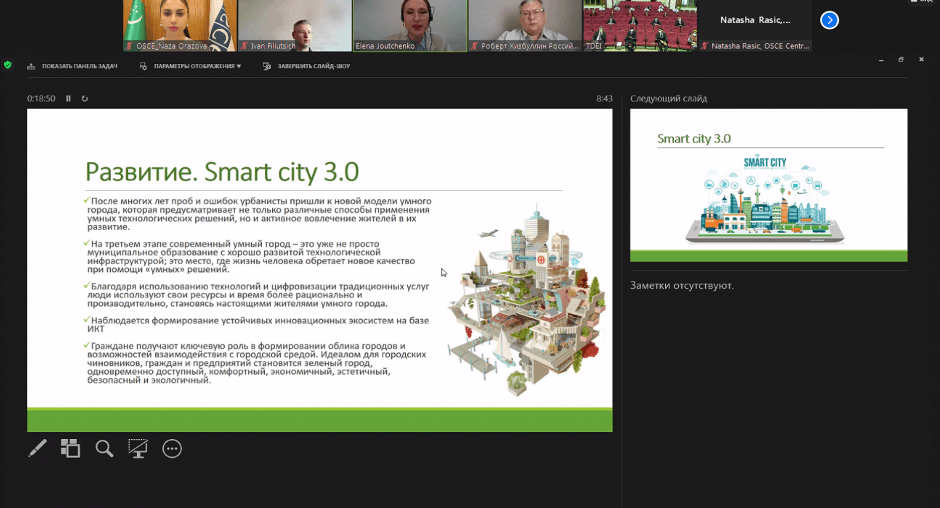Open the see all slides grid

70,449
